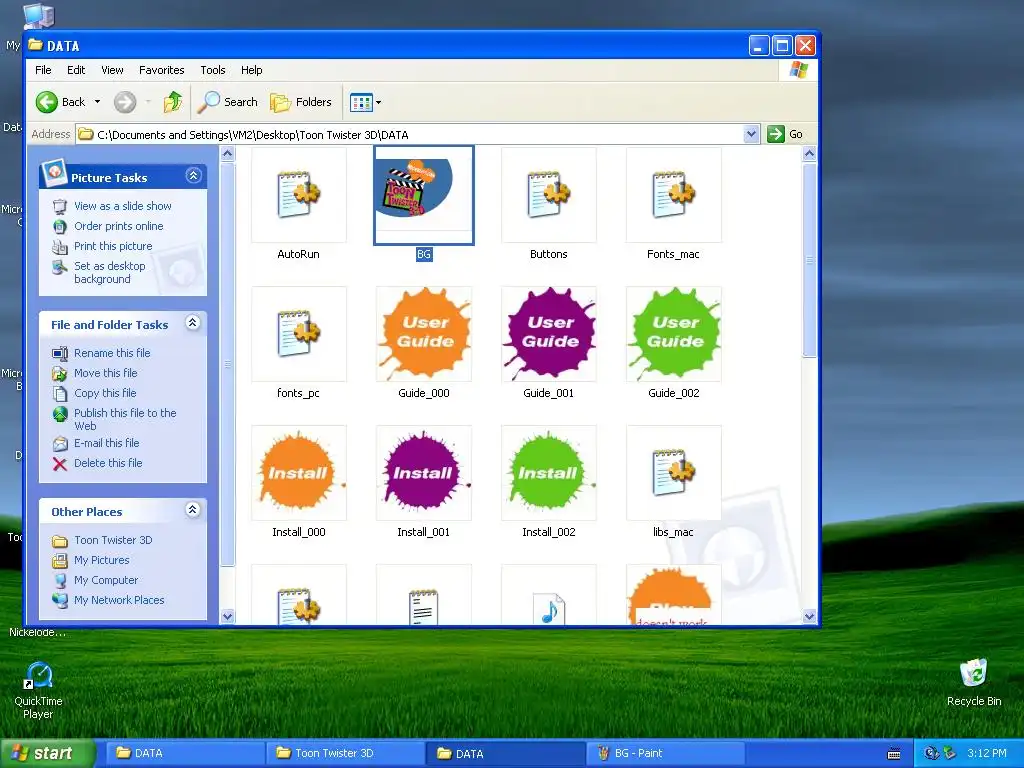Select the orange Install_000 thumbnail
This screenshot has height=768, width=1024.
(x=298, y=473)
